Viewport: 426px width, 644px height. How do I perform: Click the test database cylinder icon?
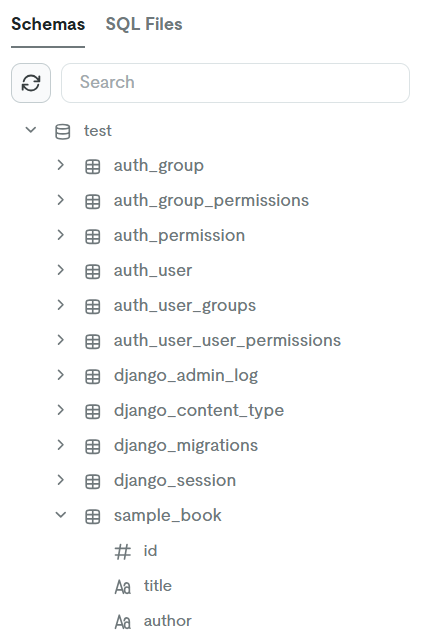click(x=62, y=132)
